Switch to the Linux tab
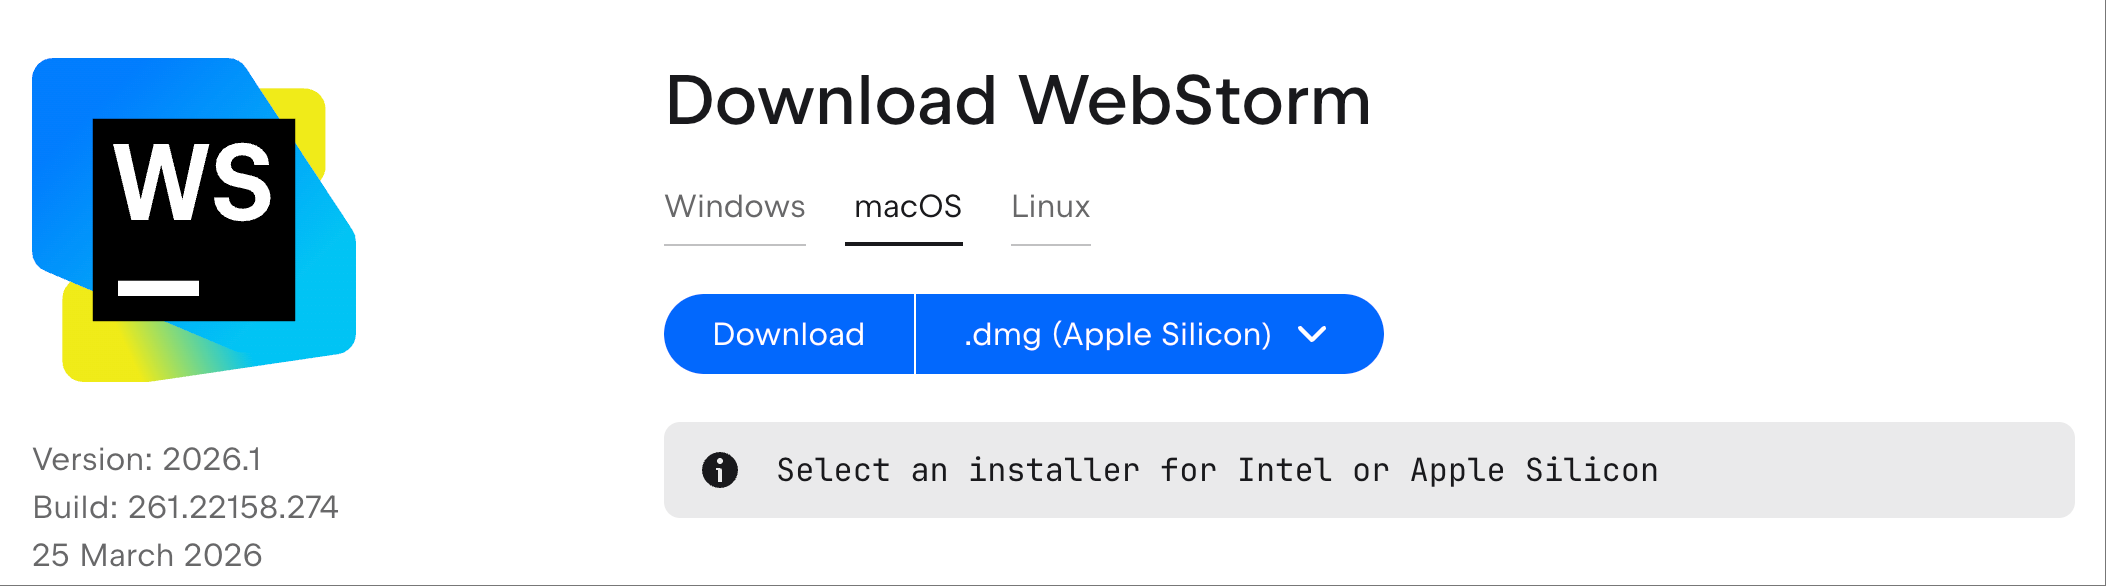 [x=1050, y=207]
